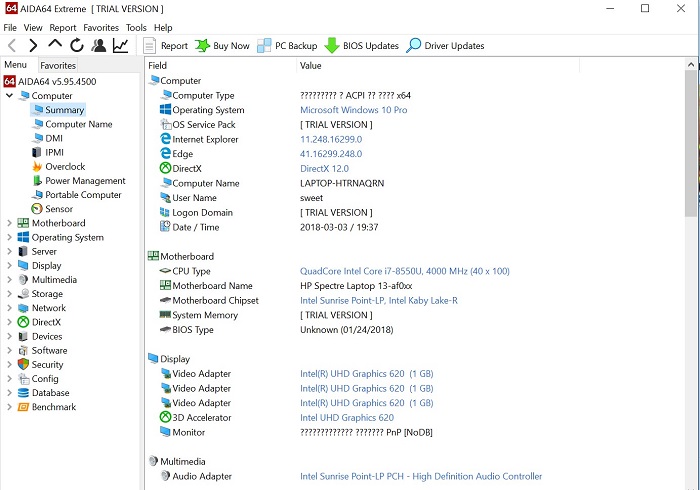Expand the Motherboard tree node
Image resolution: width=700 pixels, height=490 pixels.
click(x=9, y=223)
